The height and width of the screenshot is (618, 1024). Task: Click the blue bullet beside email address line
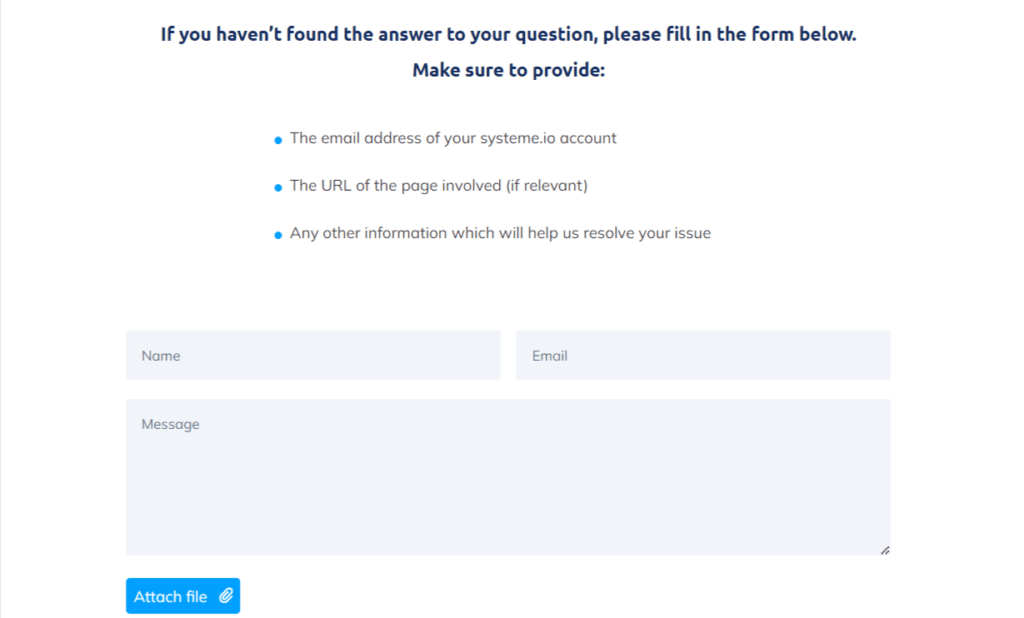tap(278, 140)
